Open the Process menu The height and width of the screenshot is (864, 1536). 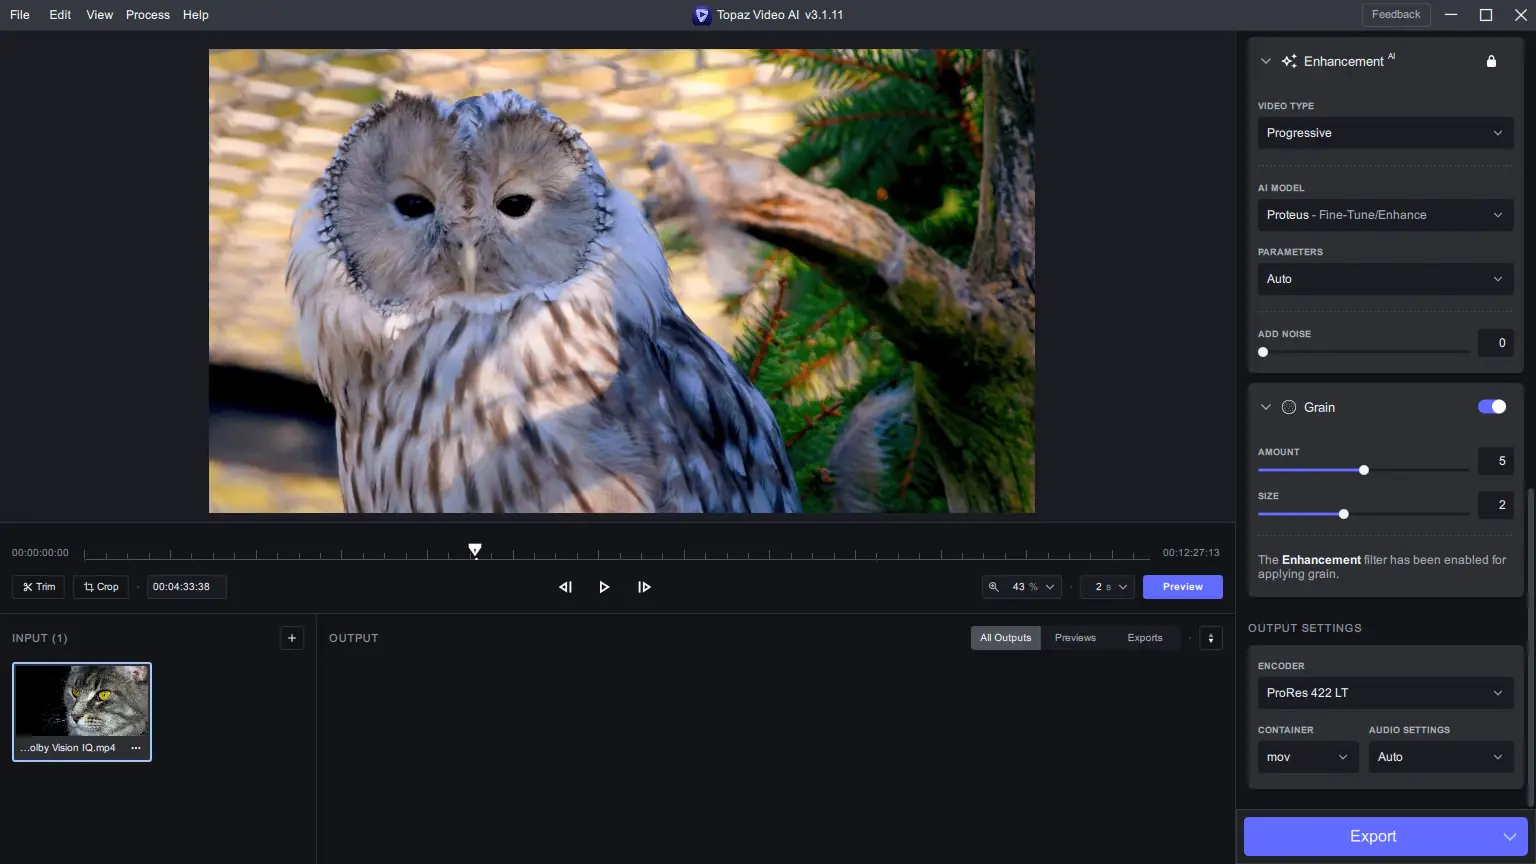148,15
